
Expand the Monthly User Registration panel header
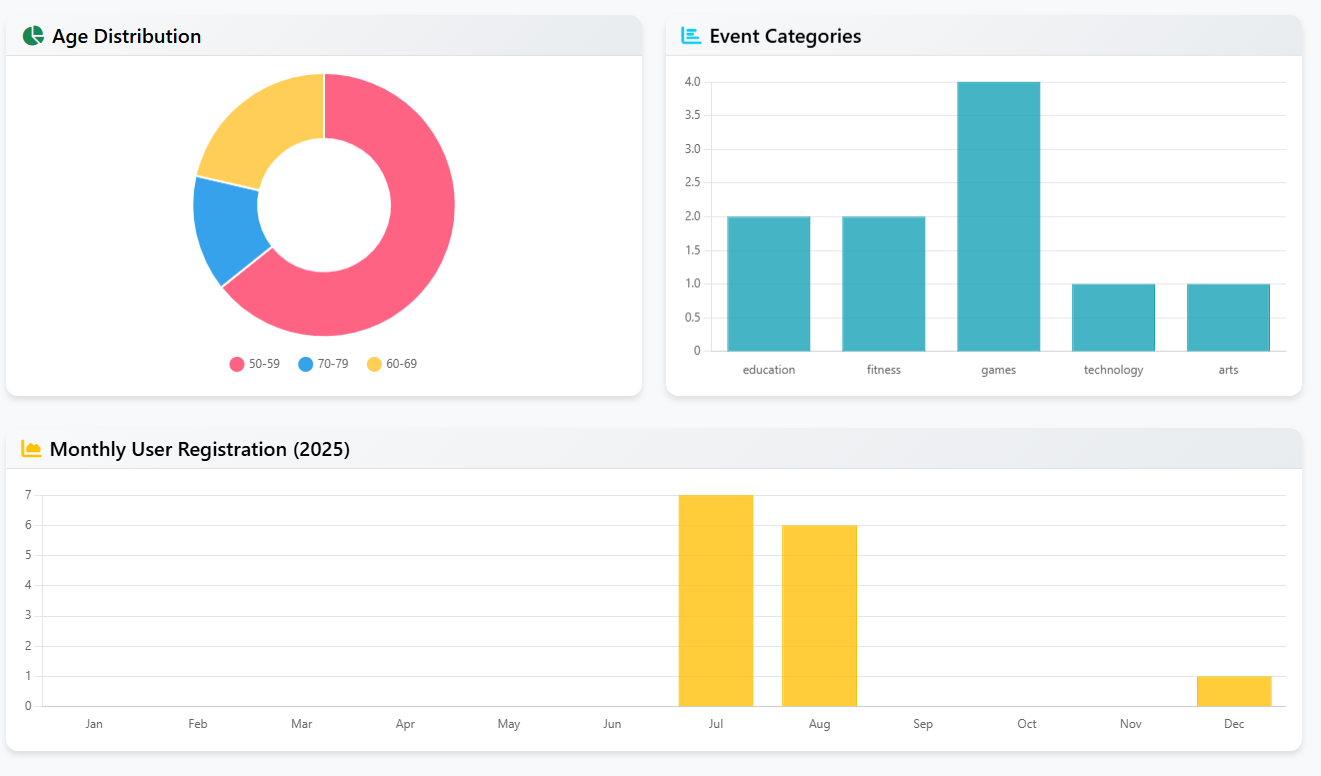(x=660, y=448)
